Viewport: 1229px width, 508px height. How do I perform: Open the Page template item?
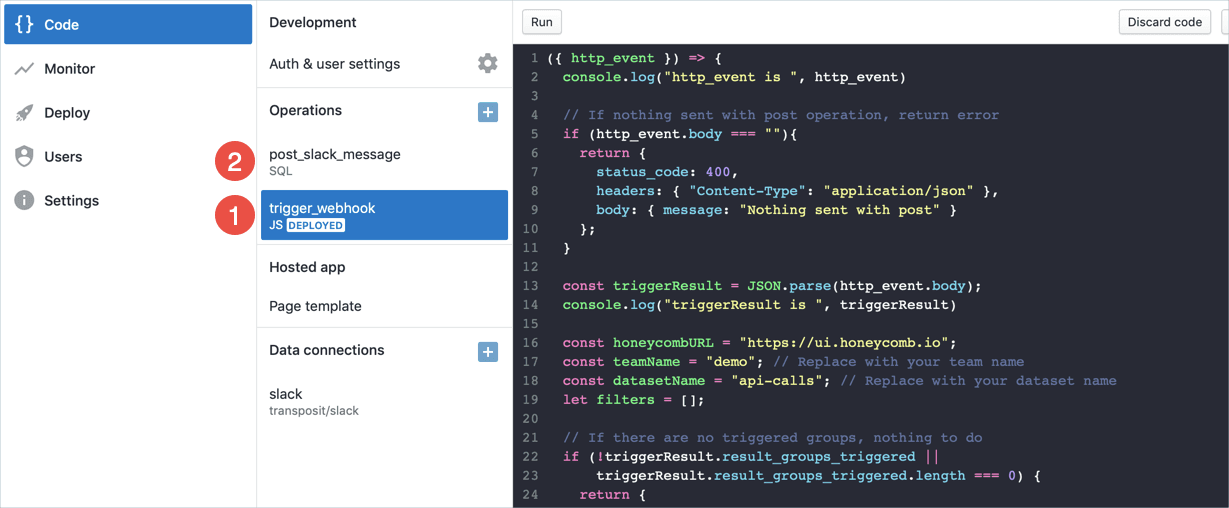coord(315,306)
